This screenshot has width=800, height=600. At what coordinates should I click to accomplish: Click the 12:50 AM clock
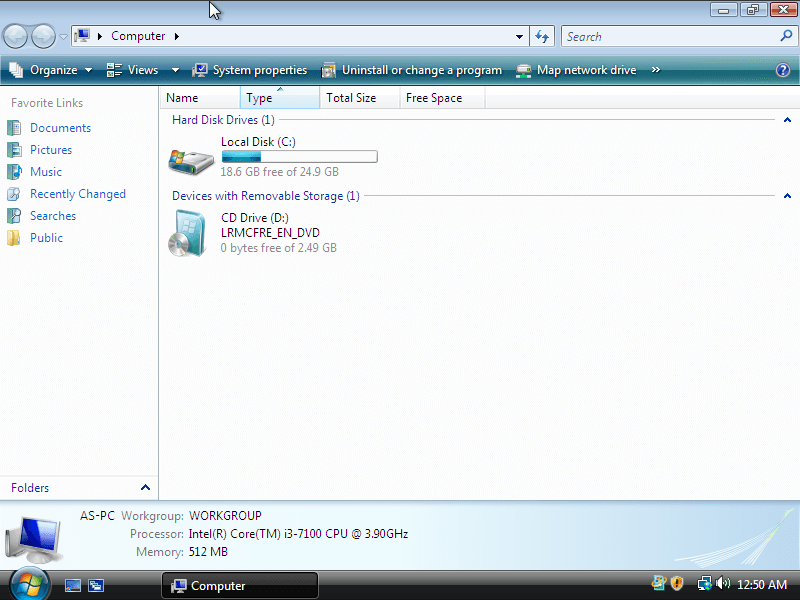[762, 585]
